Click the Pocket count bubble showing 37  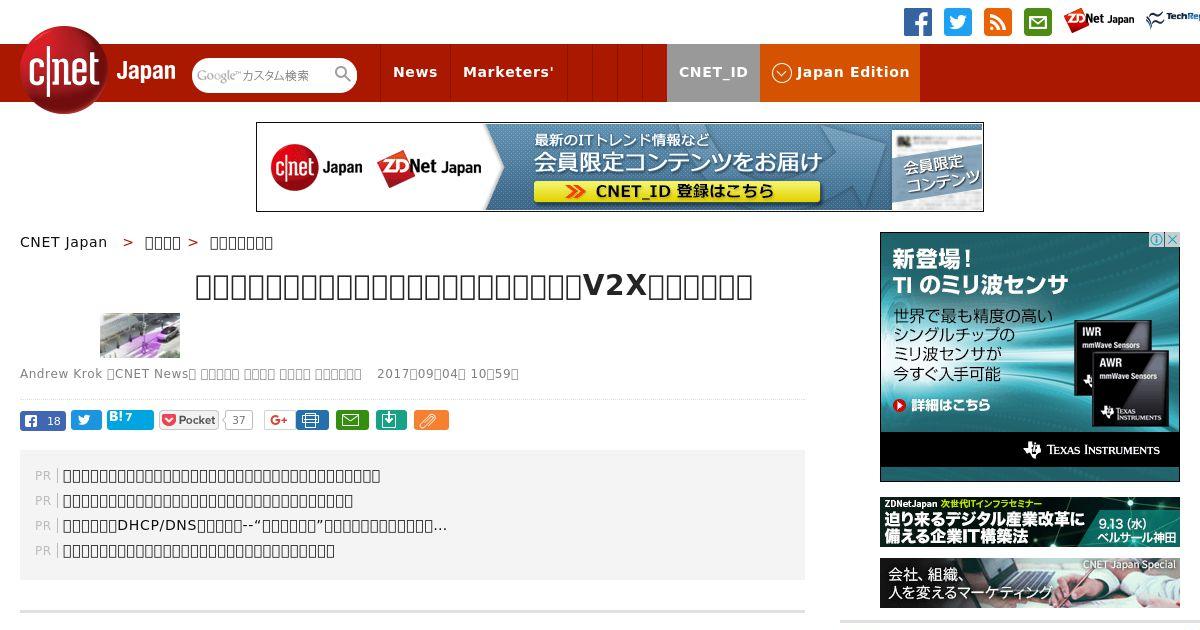(238, 420)
